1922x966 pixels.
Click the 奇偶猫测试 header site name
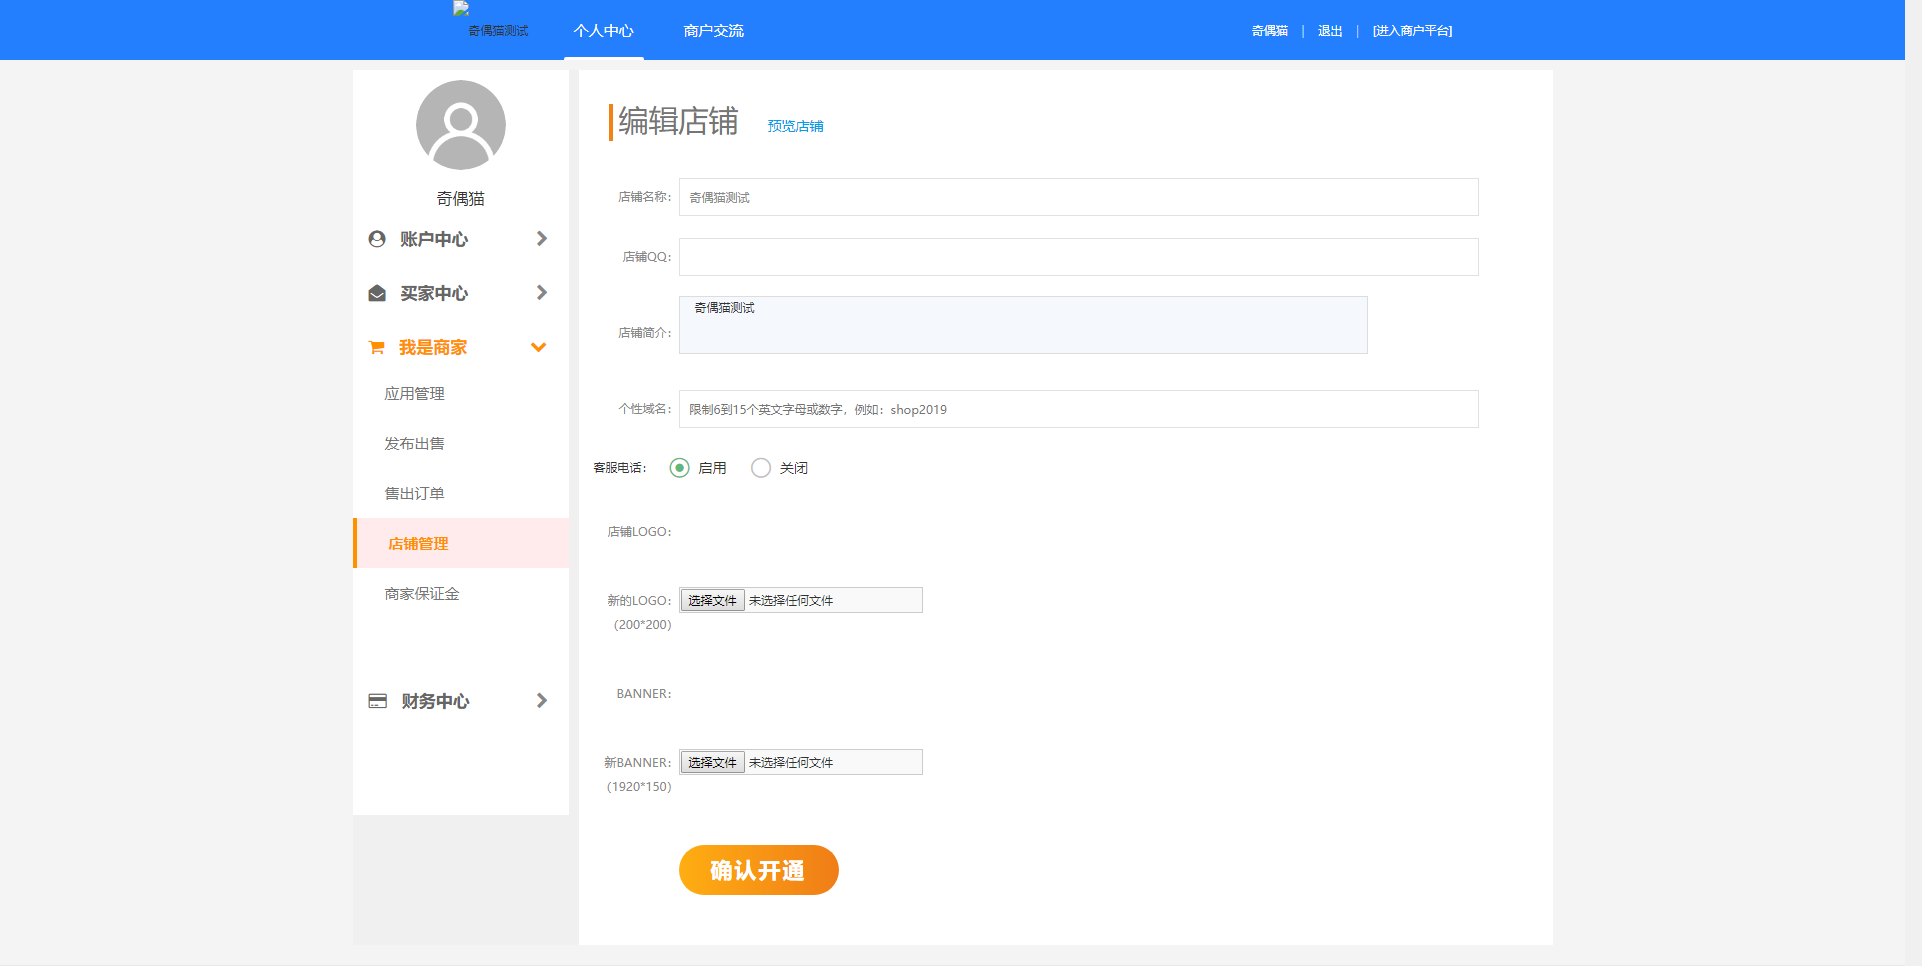(x=498, y=31)
